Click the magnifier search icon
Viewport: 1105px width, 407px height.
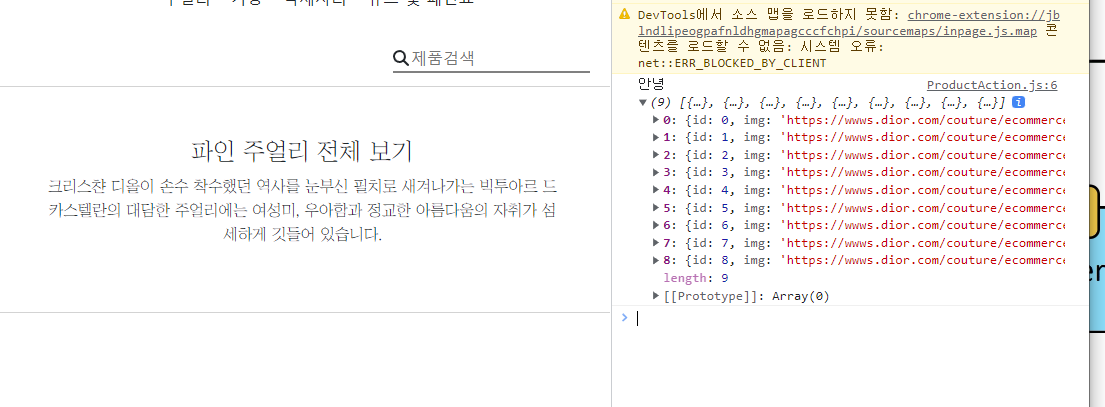[x=401, y=58]
